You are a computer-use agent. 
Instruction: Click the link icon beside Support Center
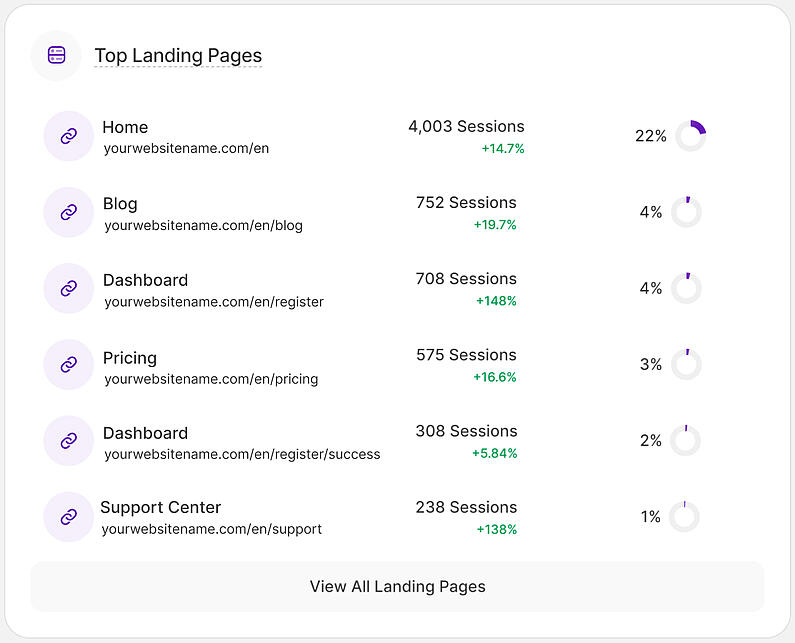[69, 517]
